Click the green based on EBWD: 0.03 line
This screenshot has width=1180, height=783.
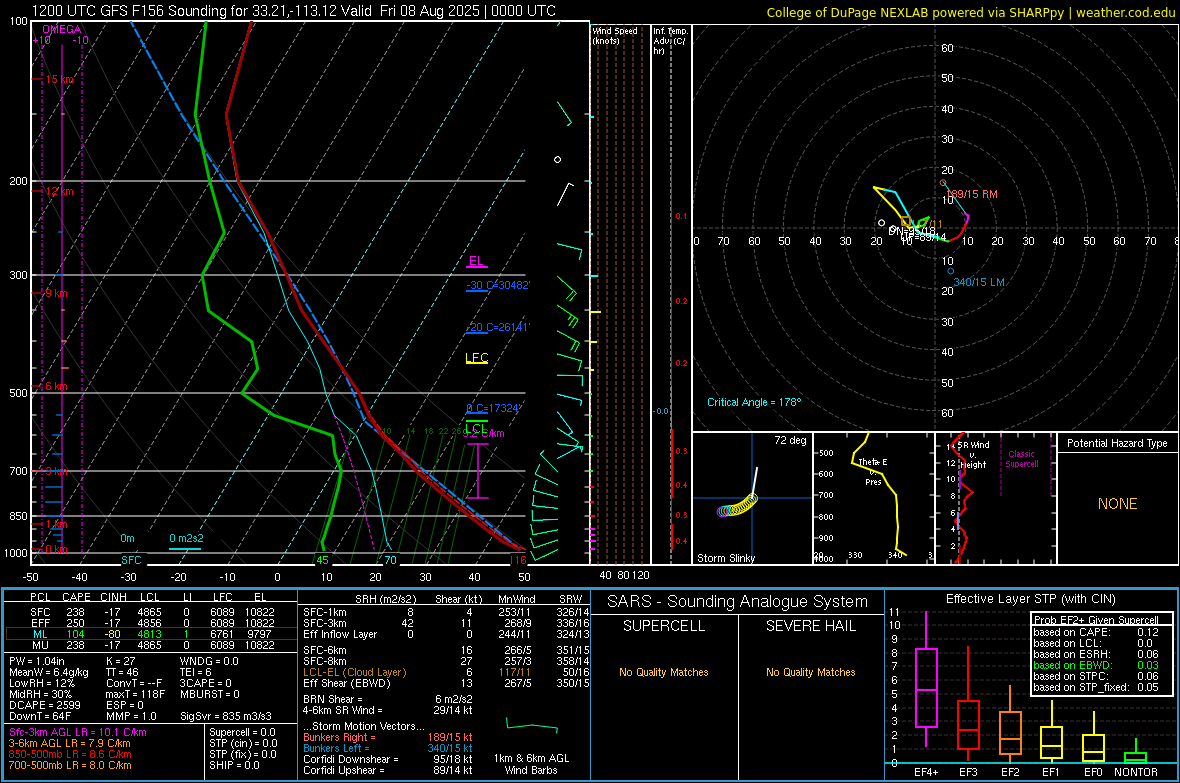(1096, 666)
